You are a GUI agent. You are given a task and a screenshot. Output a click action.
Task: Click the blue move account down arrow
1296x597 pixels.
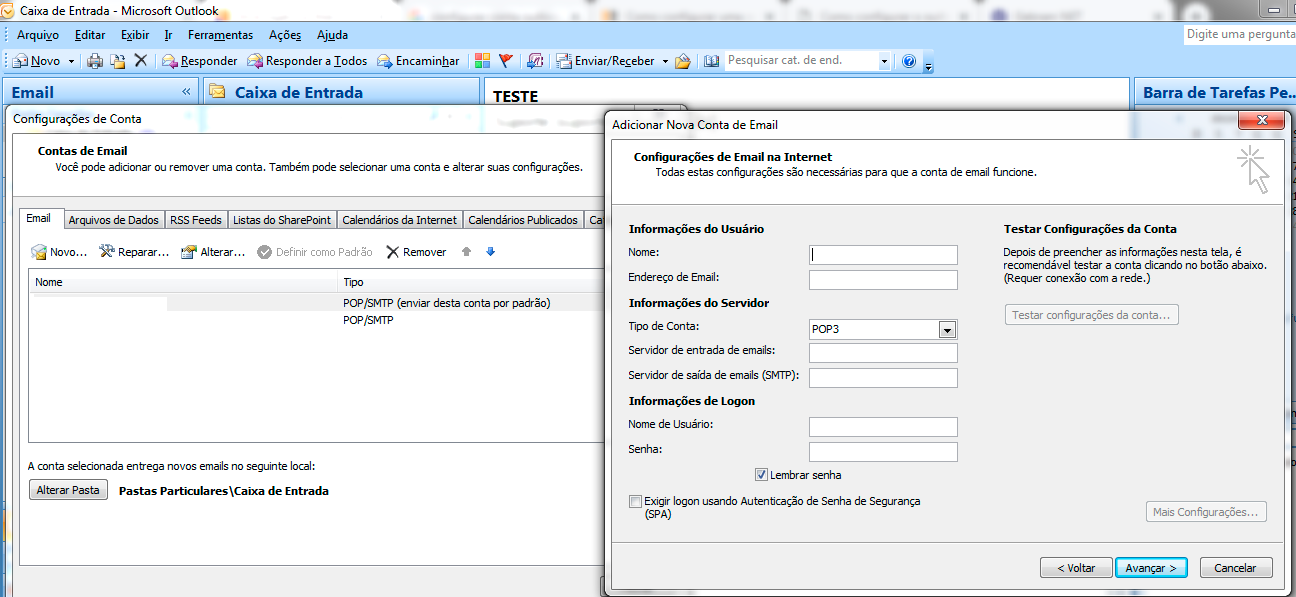[x=490, y=252]
